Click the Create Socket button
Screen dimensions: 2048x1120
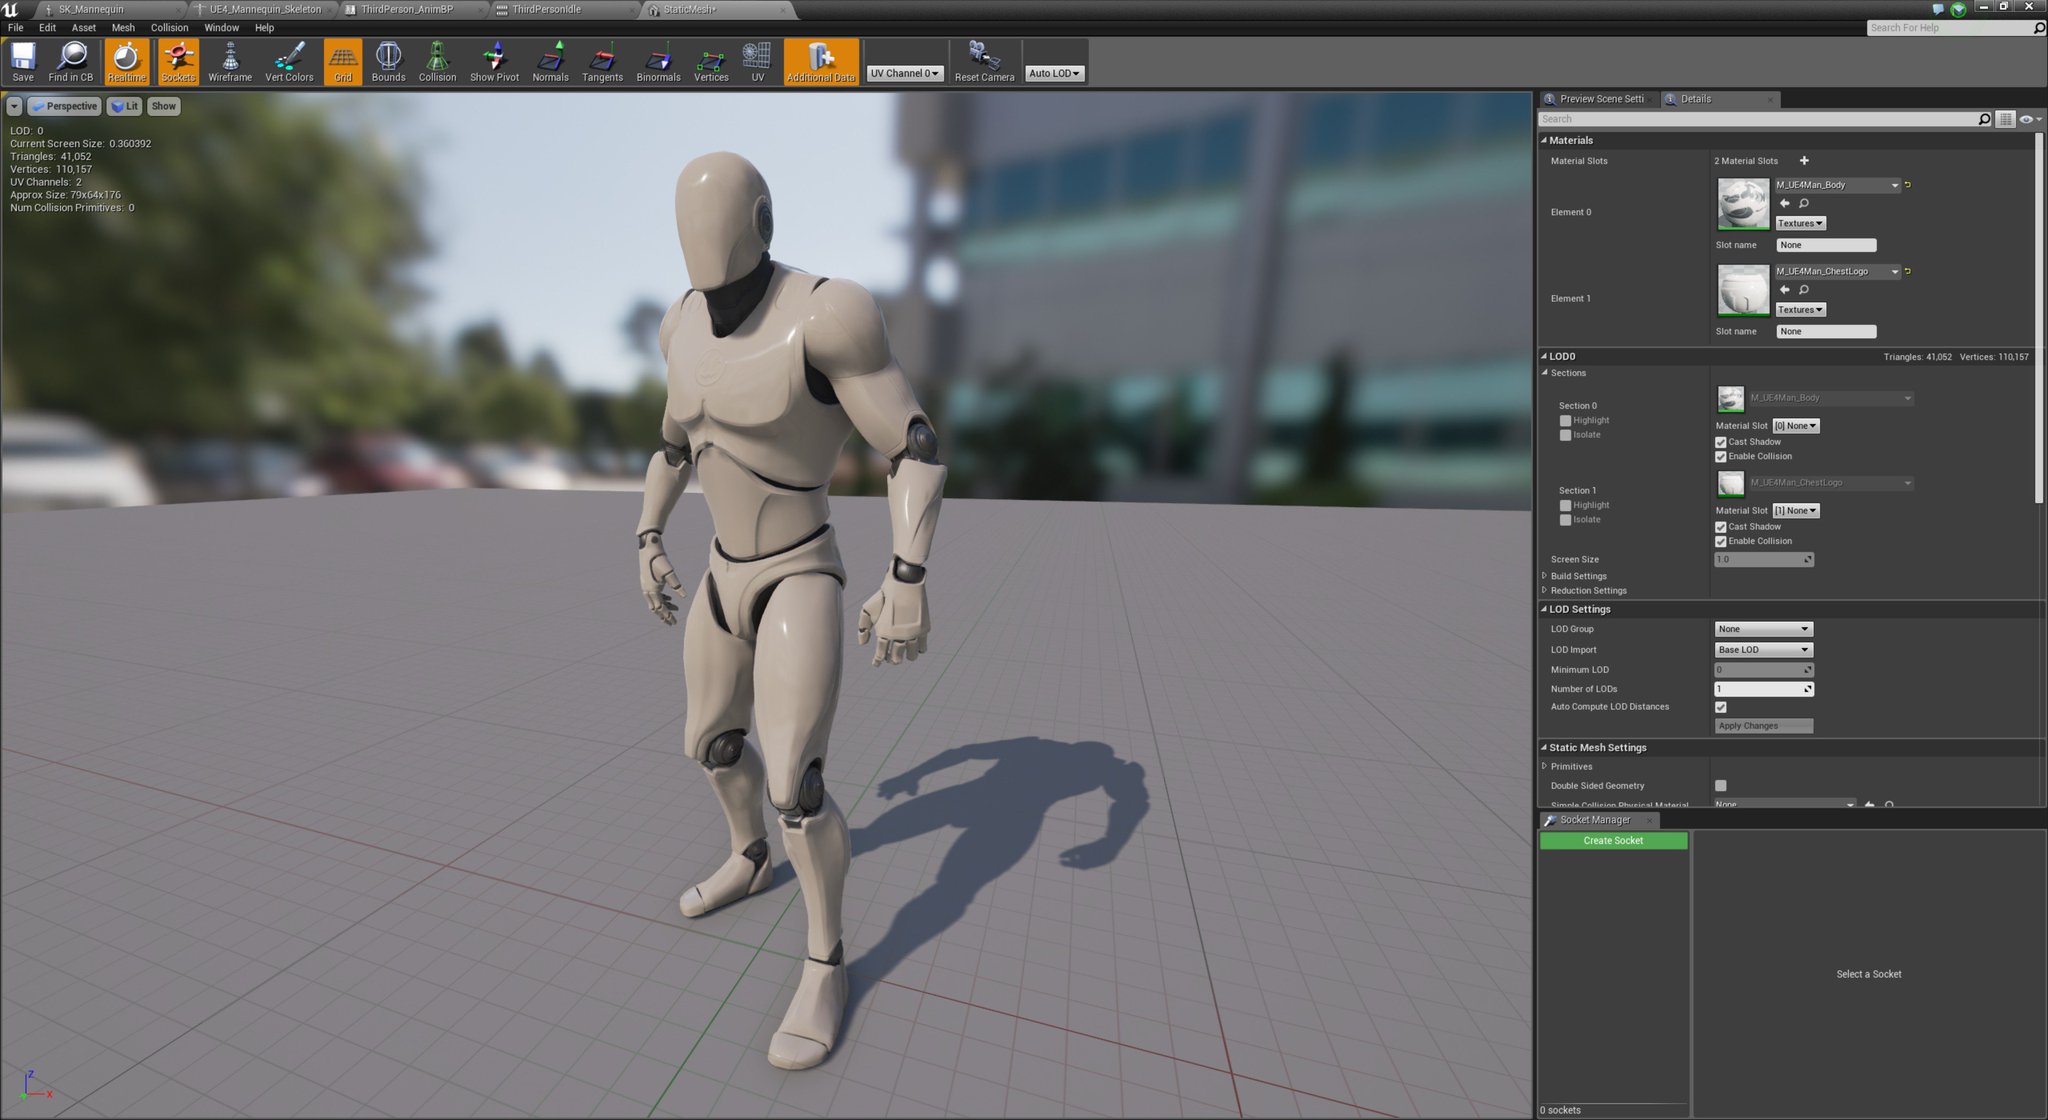(1613, 841)
